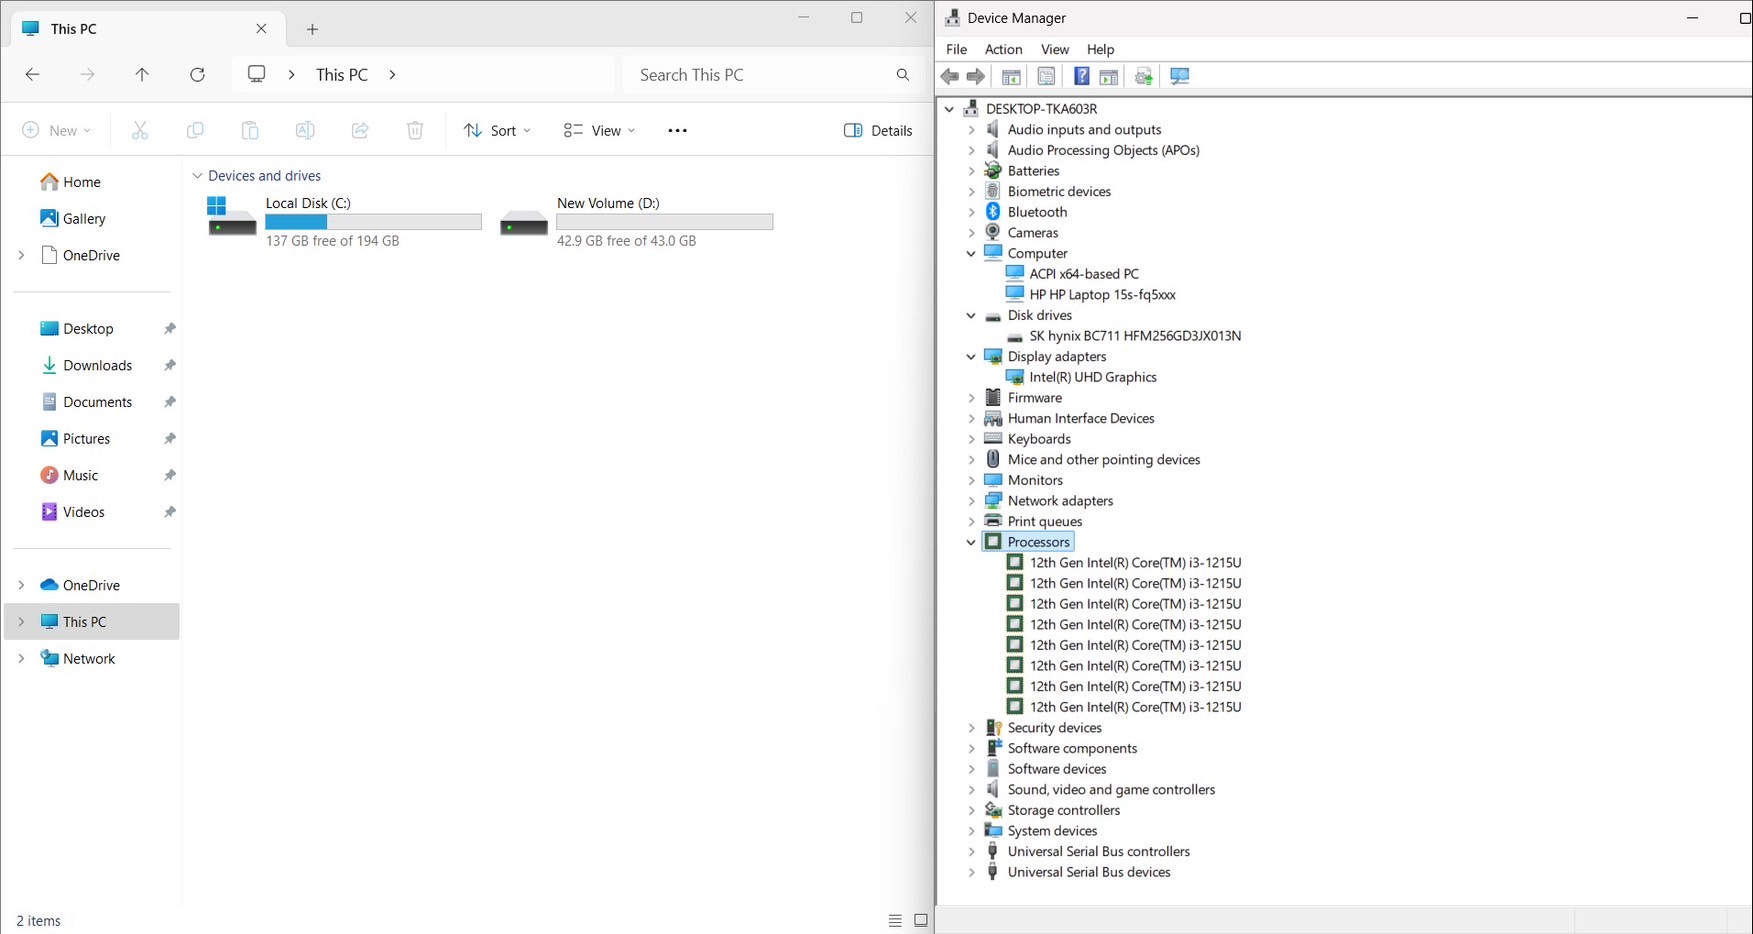The image size is (1753, 934).
Task: Select Intel(R) UHD Graphics display adapter
Action: point(1092,377)
